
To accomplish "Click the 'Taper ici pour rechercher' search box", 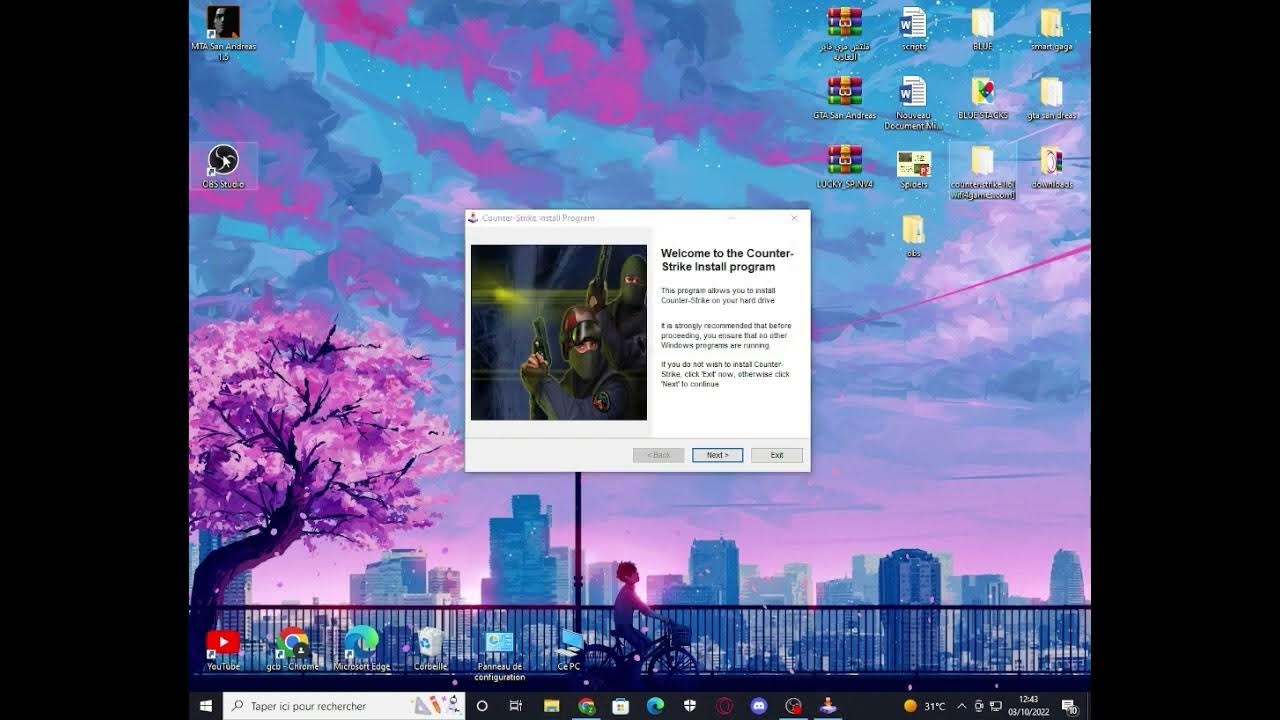I will pyautogui.click(x=344, y=706).
